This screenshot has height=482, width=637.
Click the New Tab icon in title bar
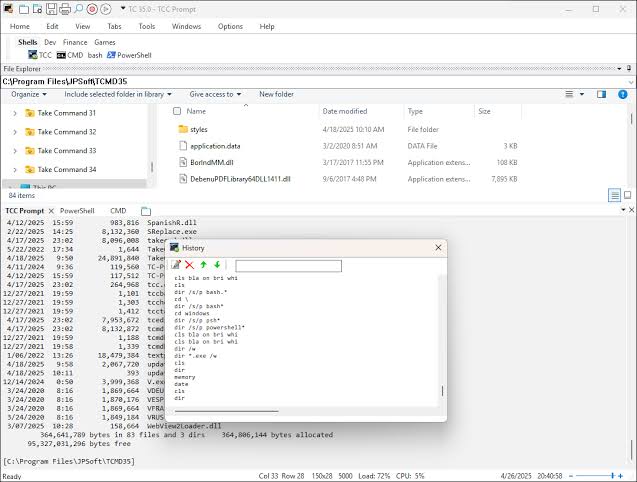pyautogui.click(x=24, y=9)
